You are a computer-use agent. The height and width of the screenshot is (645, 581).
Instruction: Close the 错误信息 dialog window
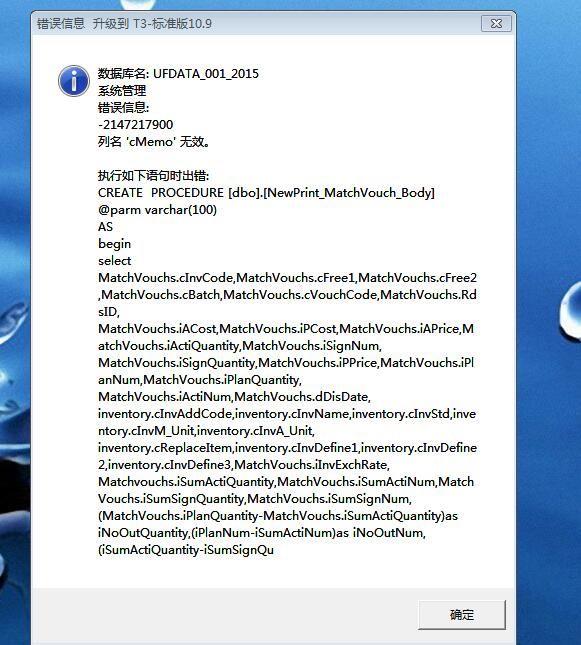(x=496, y=23)
